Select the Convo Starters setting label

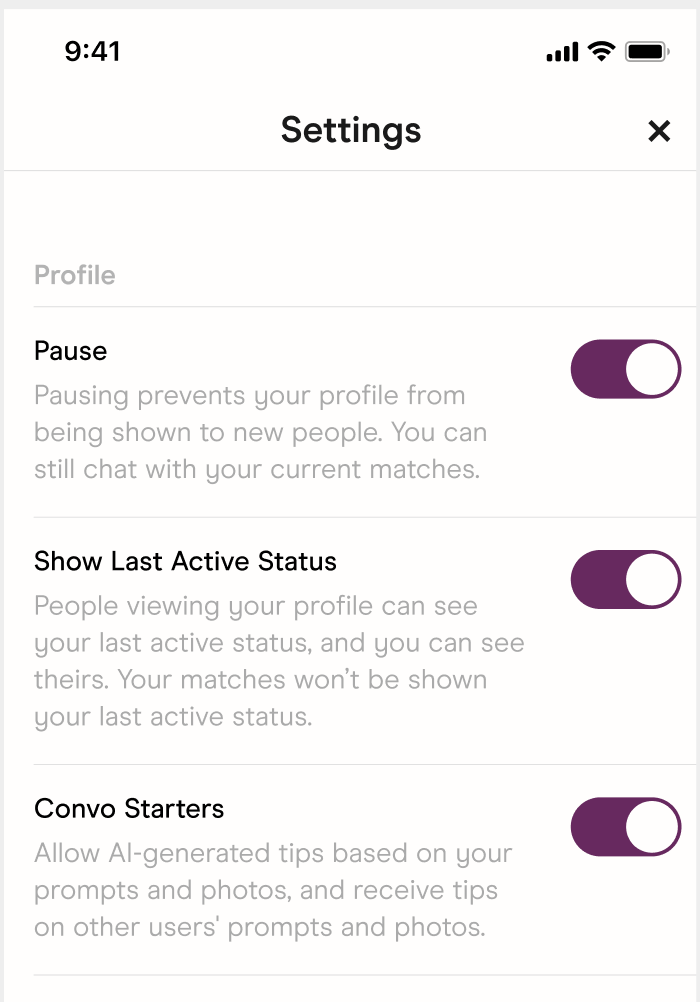(x=129, y=808)
